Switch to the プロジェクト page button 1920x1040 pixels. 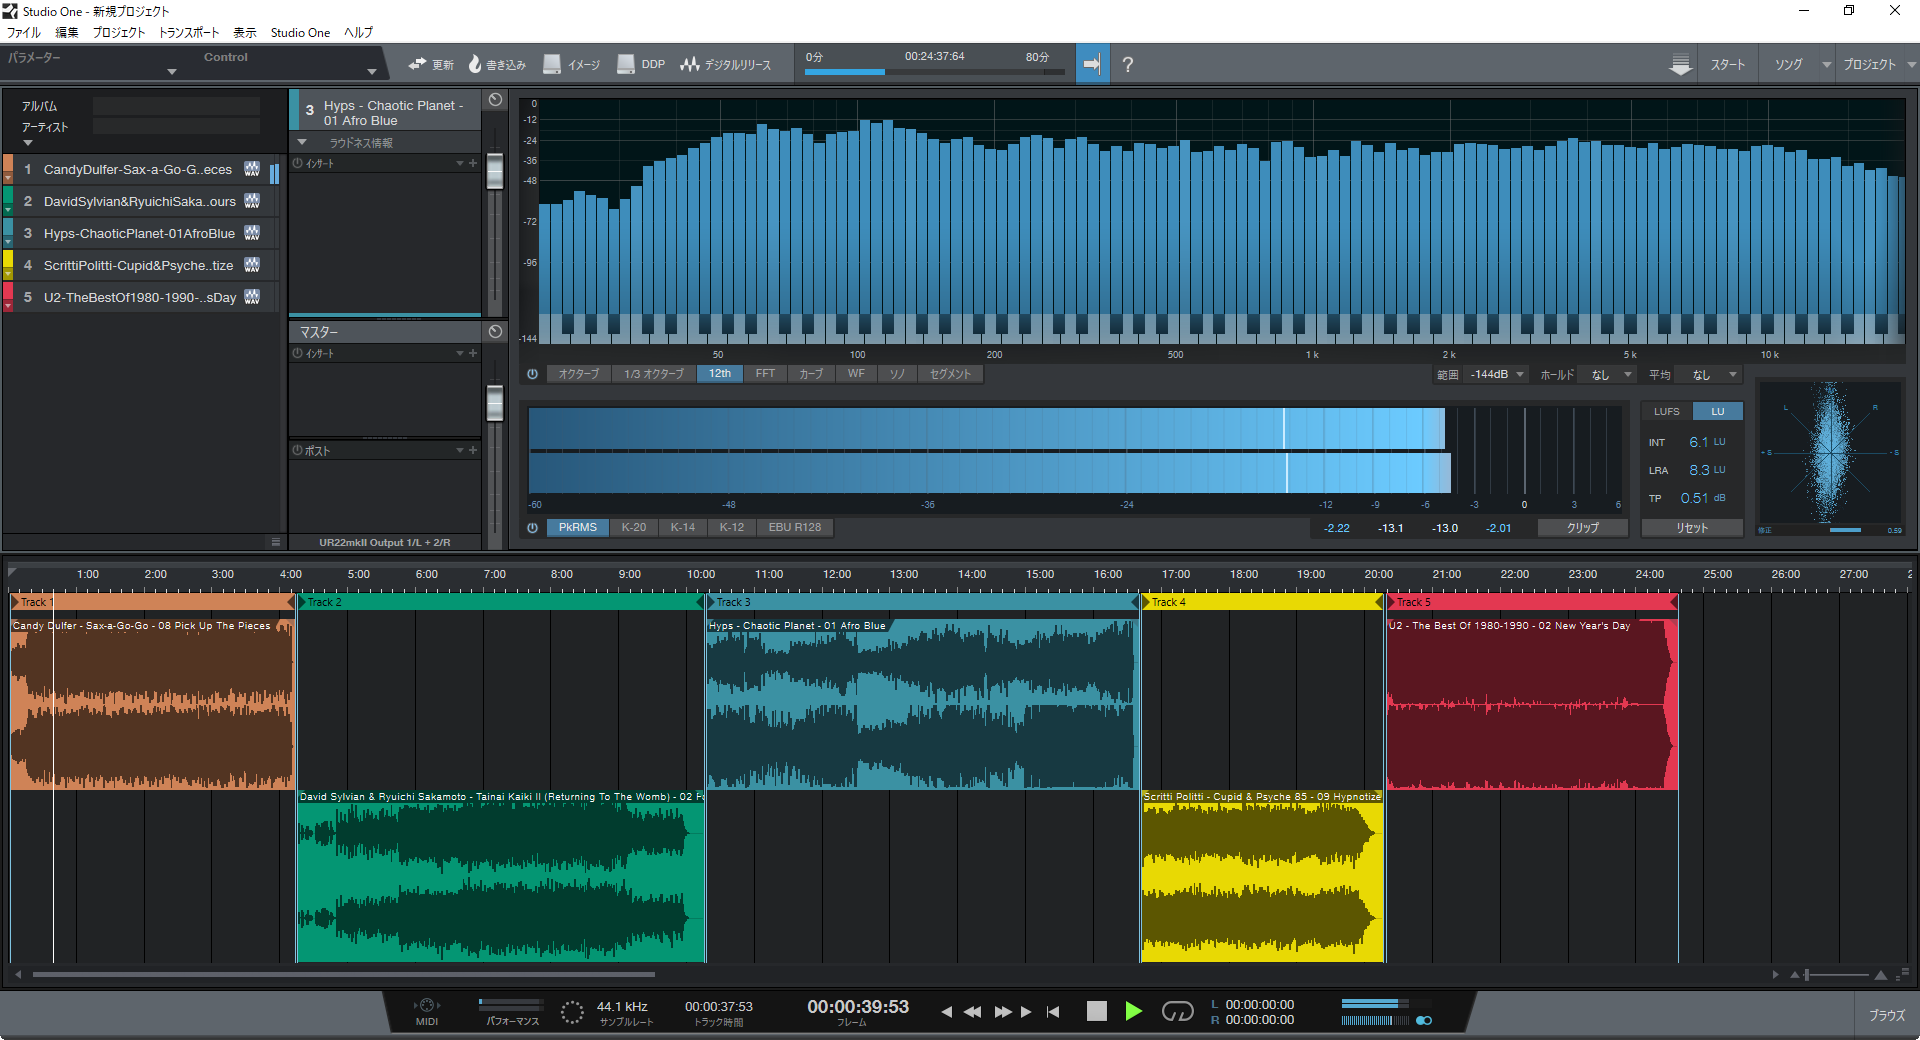(x=1869, y=64)
